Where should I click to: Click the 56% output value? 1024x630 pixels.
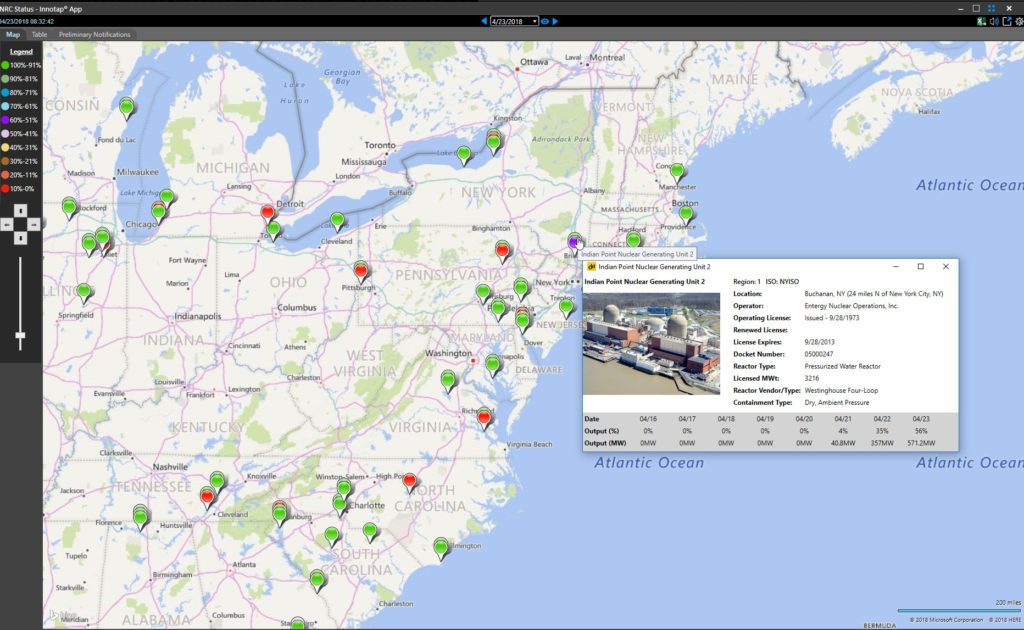[x=921, y=431]
